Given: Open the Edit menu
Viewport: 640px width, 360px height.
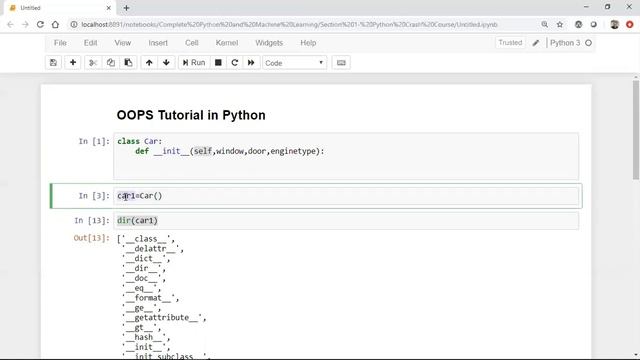Looking at the screenshot, I should click(91, 43).
